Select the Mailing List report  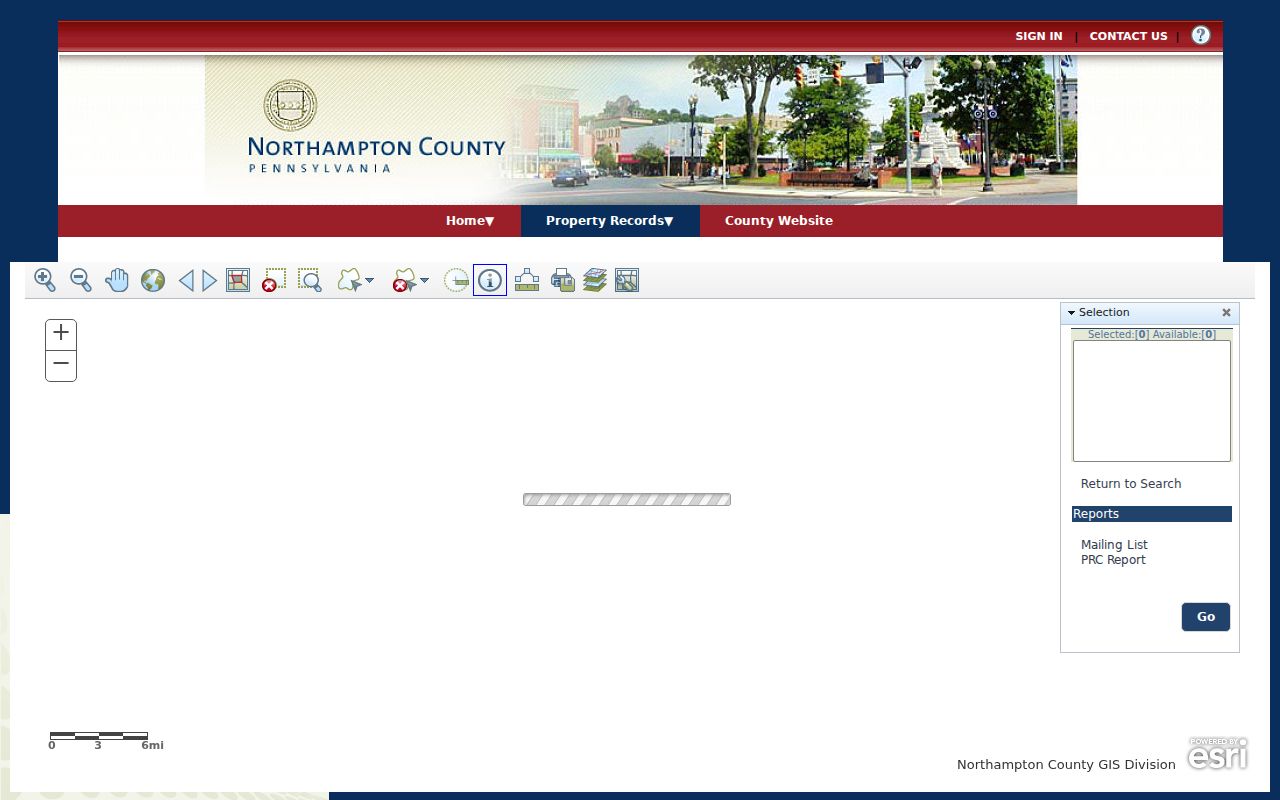(x=1114, y=545)
